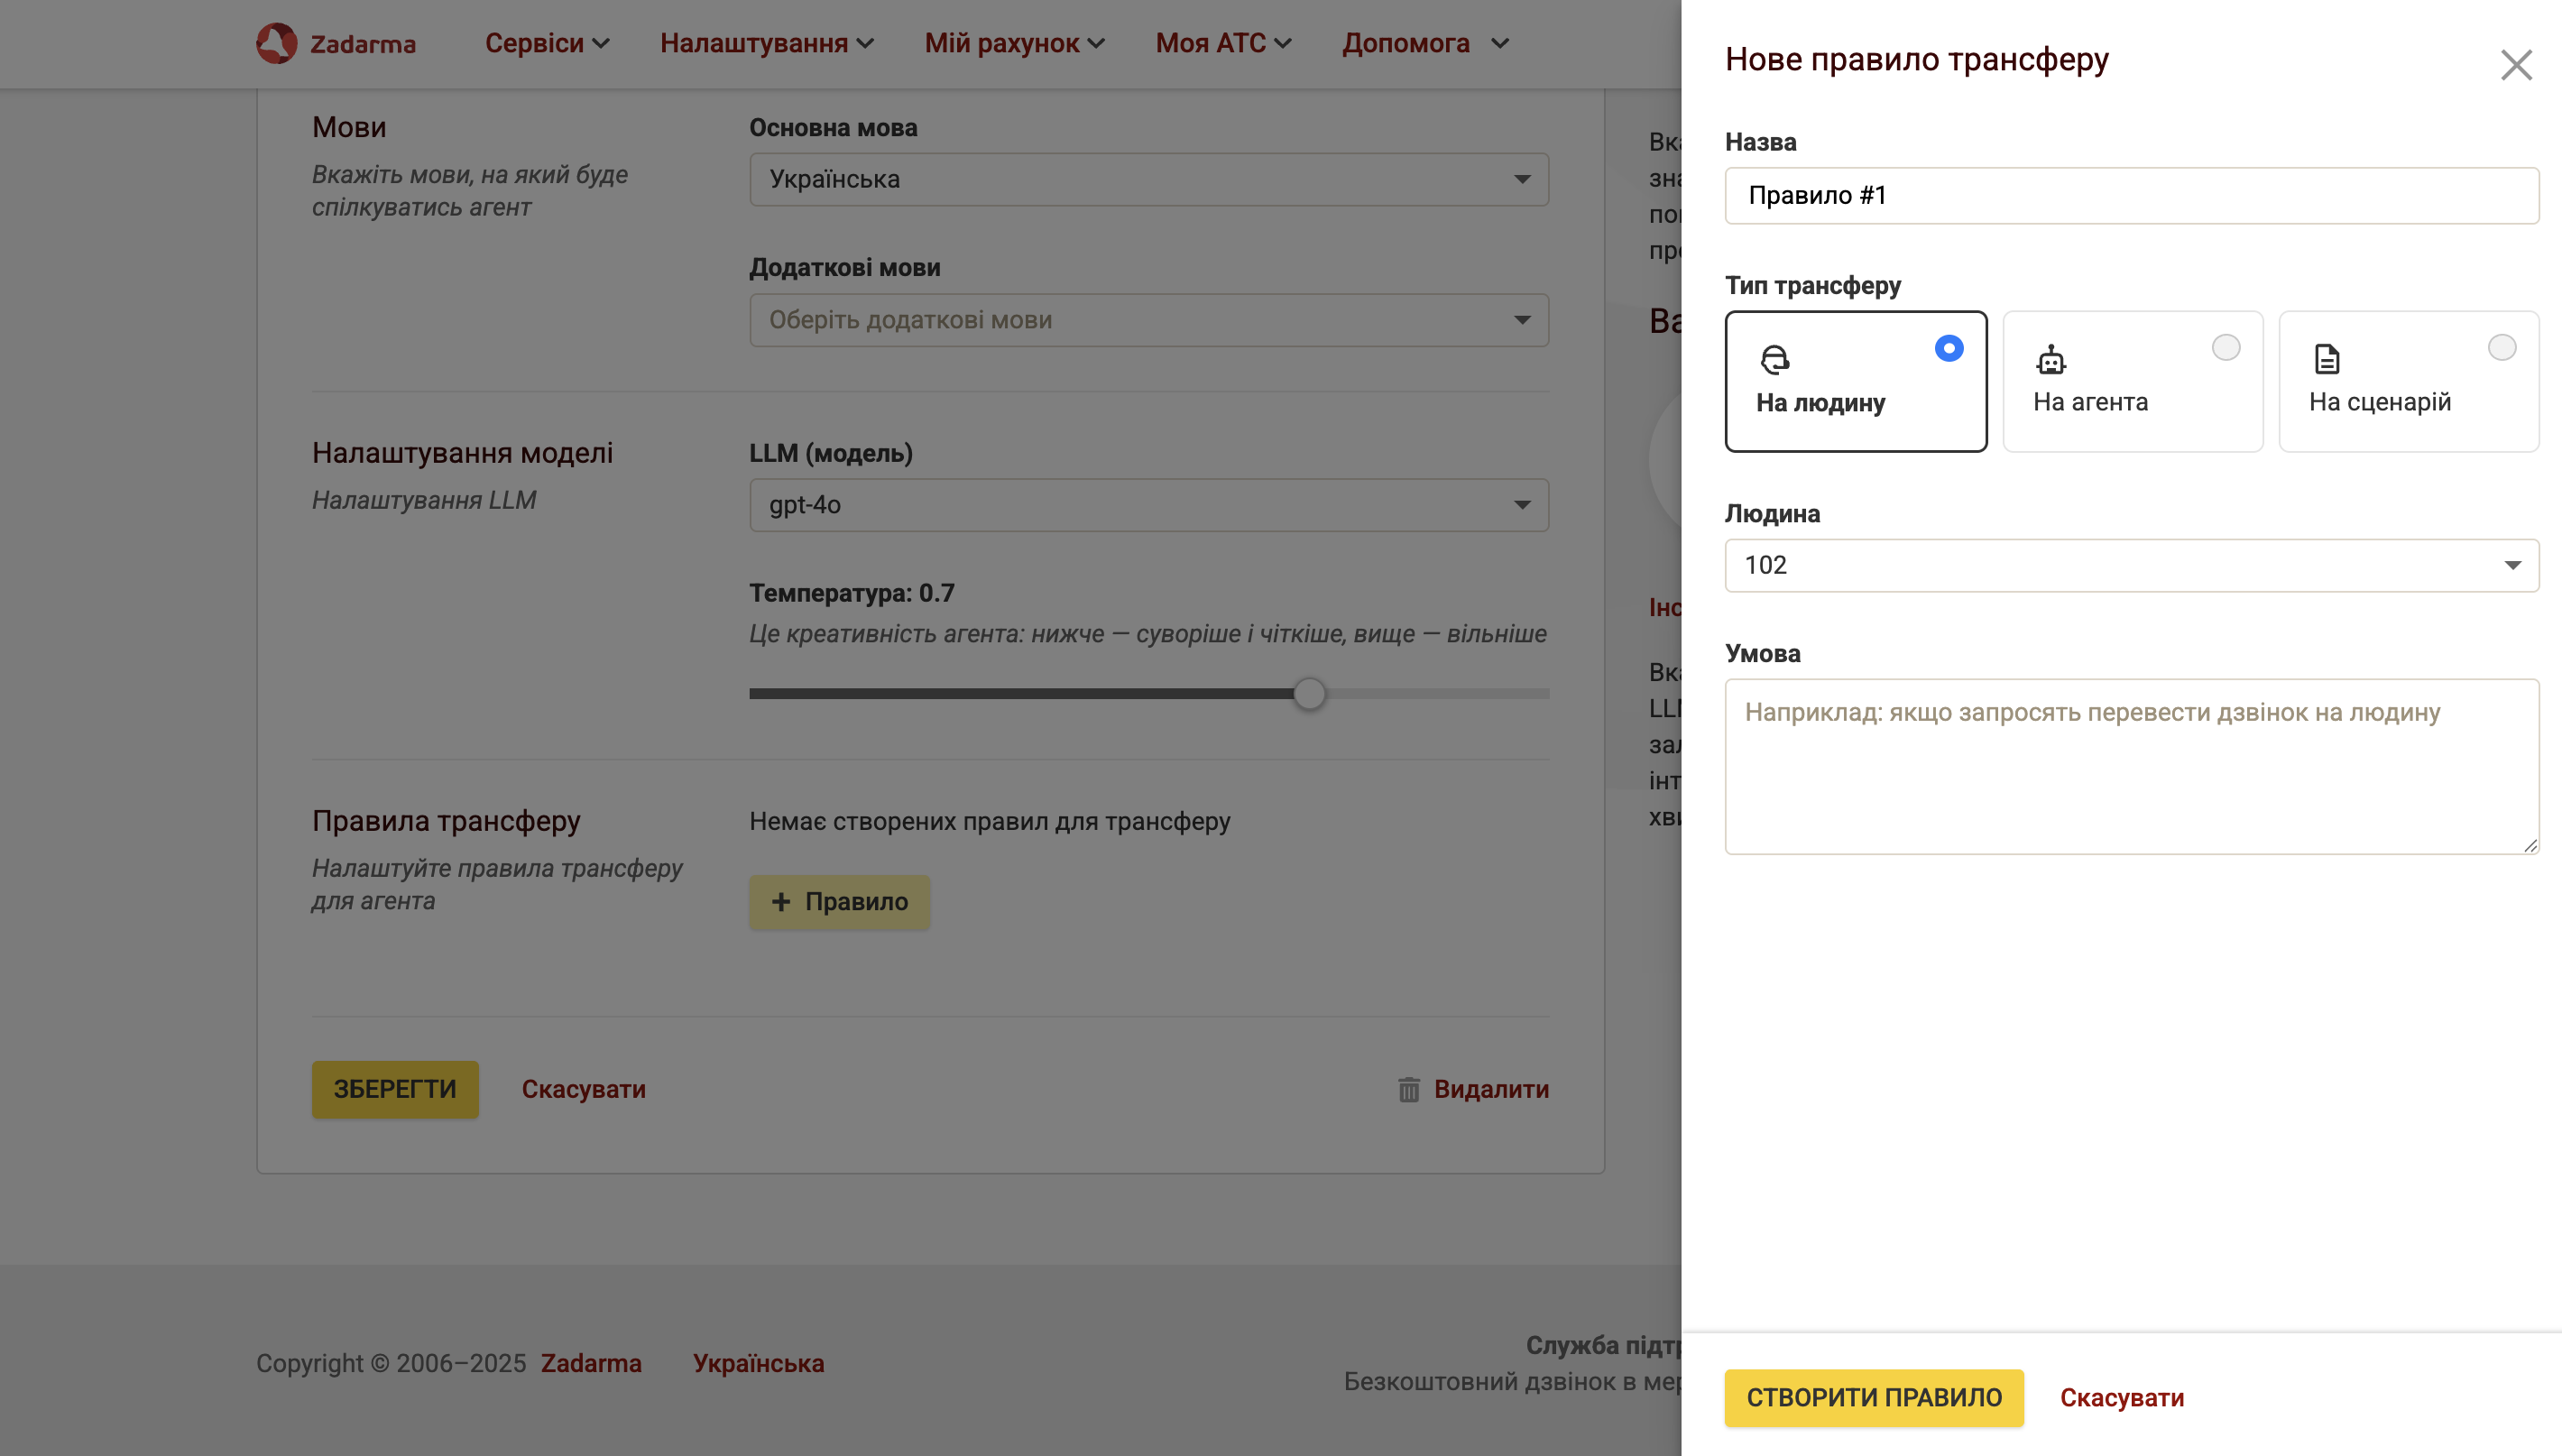Click the robot icon in На агента
The width and height of the screenshot is (2562, 1456).
[2051, 359]
